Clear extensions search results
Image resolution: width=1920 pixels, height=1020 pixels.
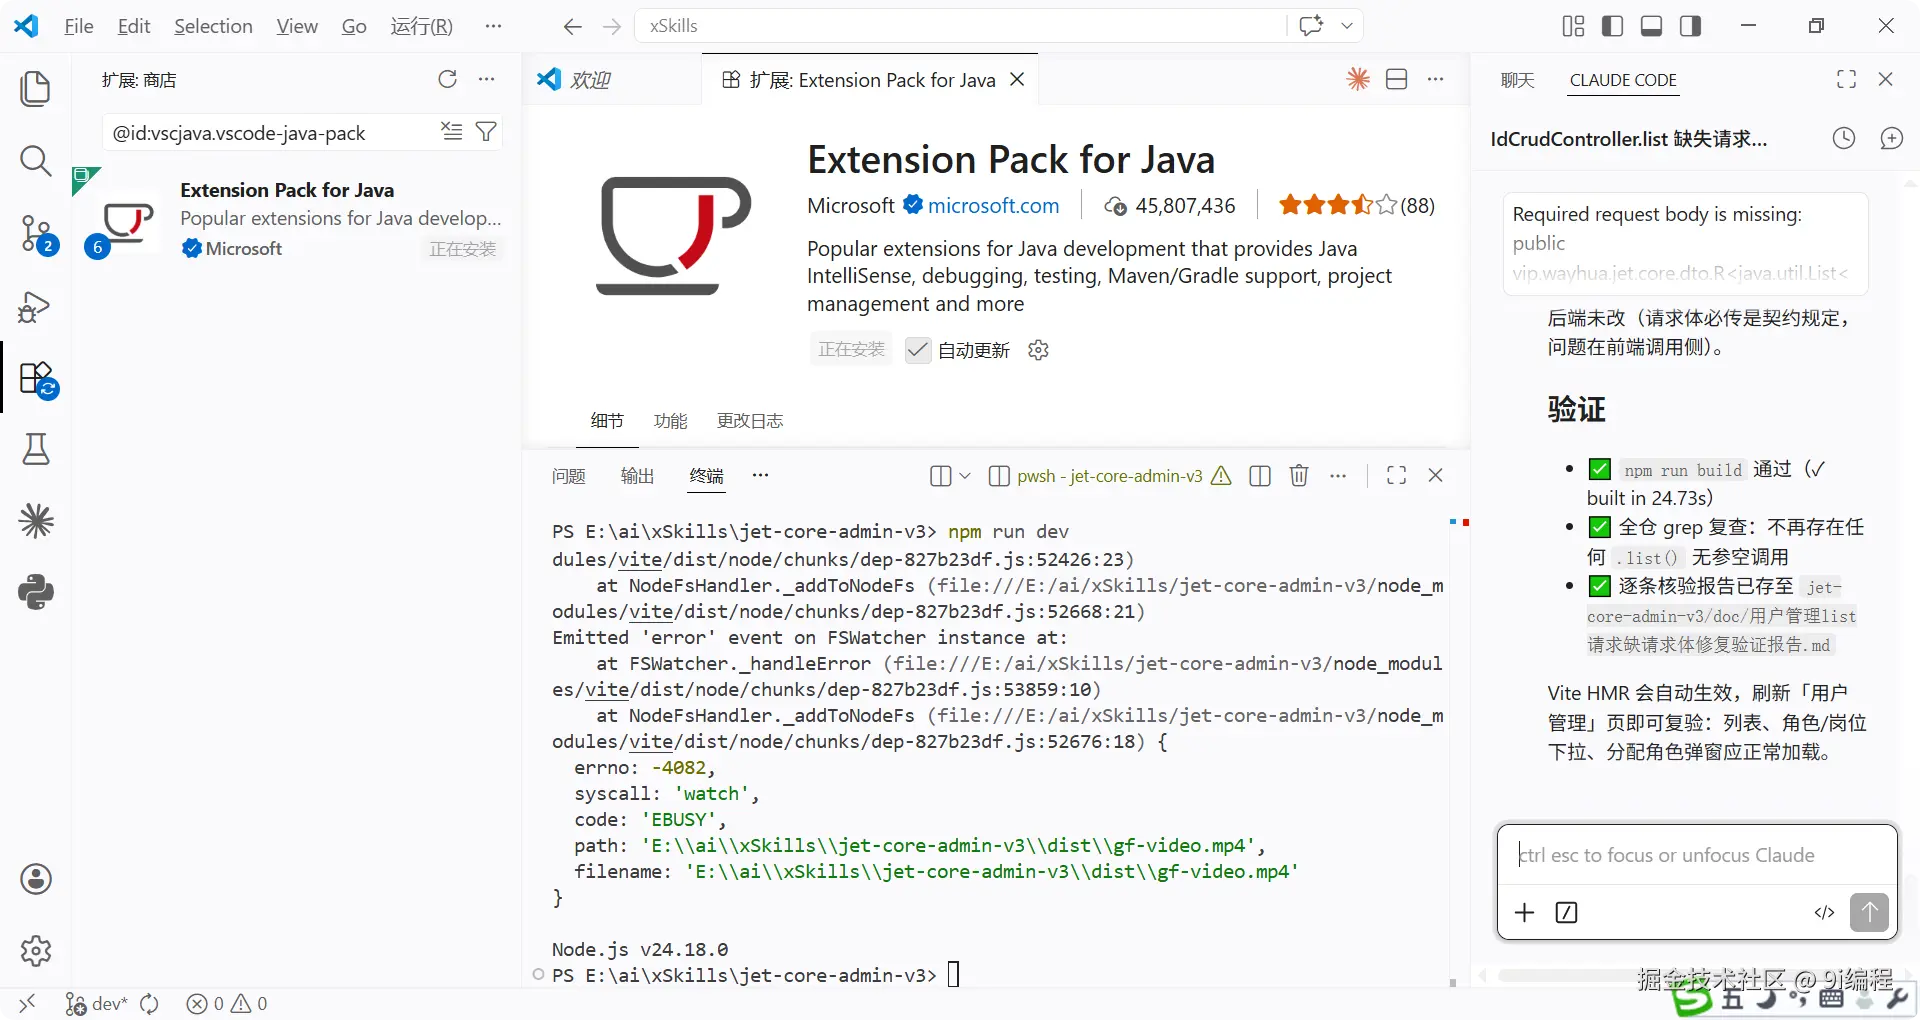pos(452,131)
